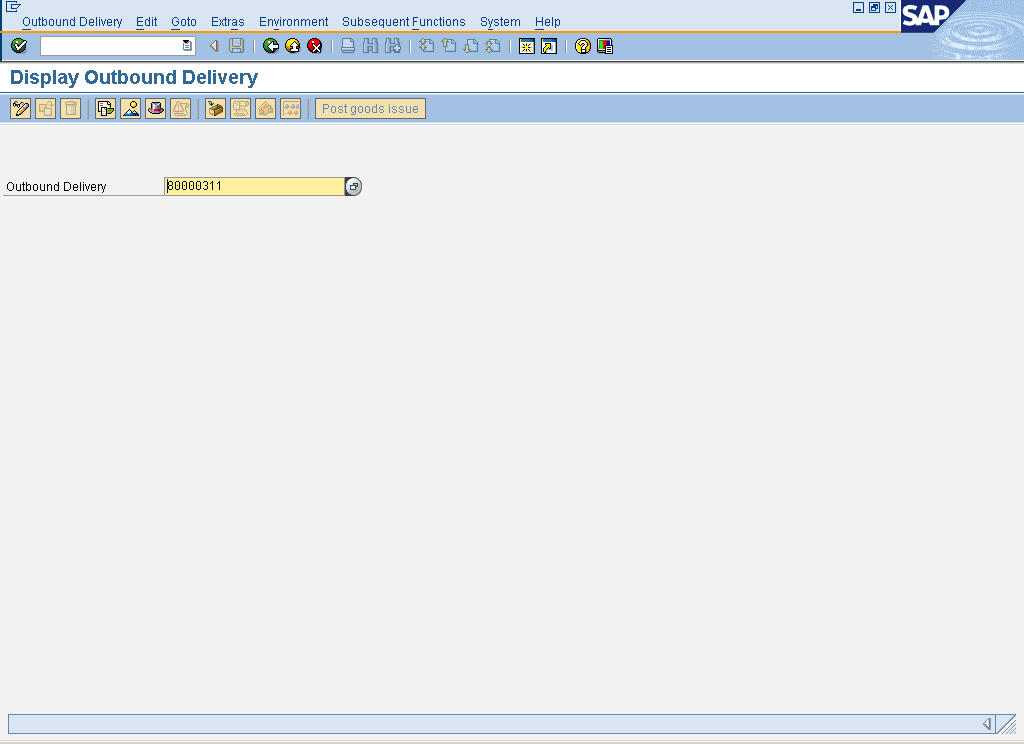Expand the status bar arrow
Screen dimensions: 1024x744
987,724
